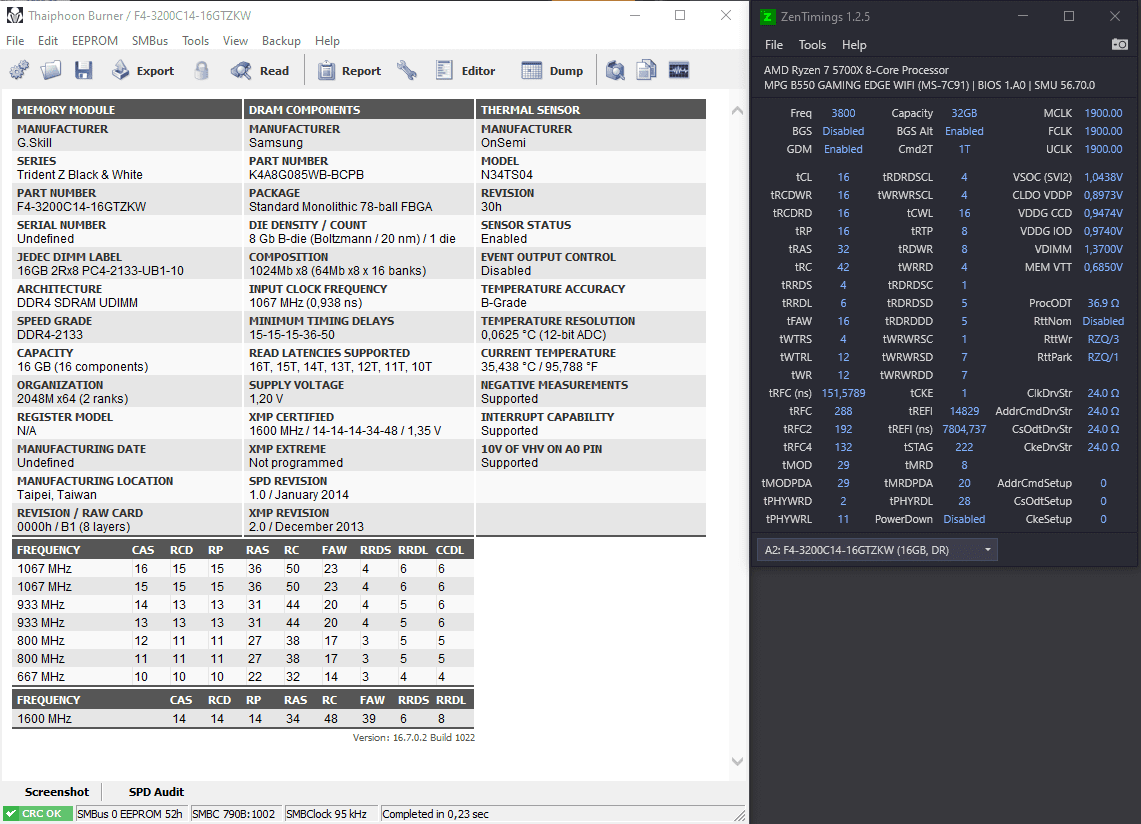Click the MEMORY MODULE column header
The image size is (1141, 824).
(127, 109)
